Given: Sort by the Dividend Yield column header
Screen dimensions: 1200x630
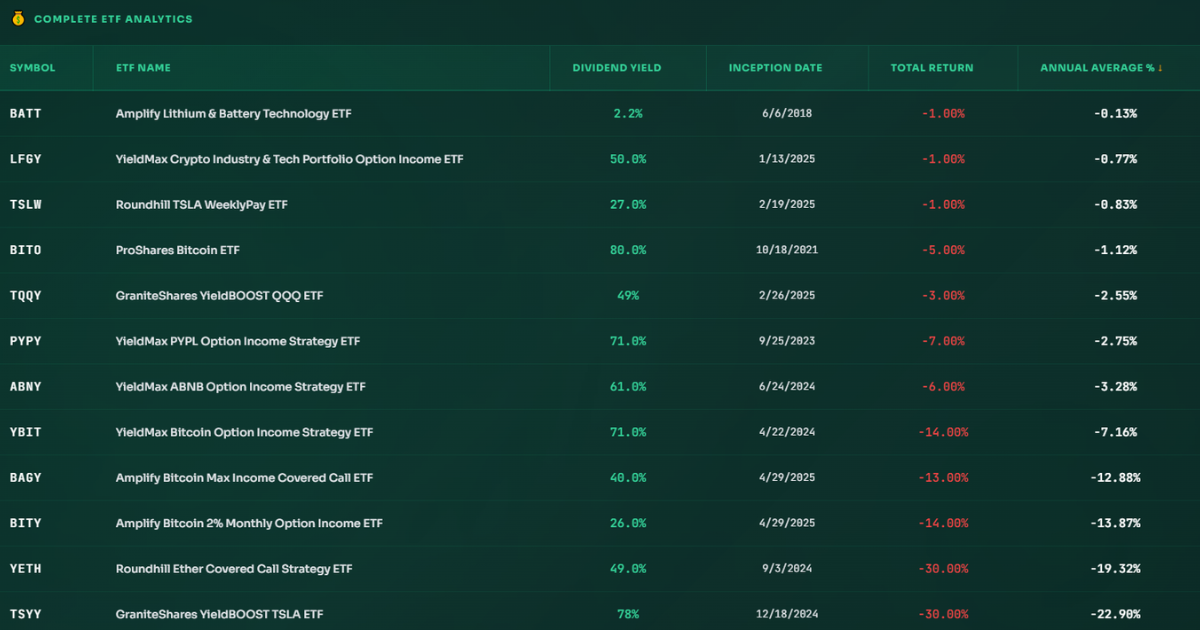Looking at the screenshot, I should tap(617, 68).
